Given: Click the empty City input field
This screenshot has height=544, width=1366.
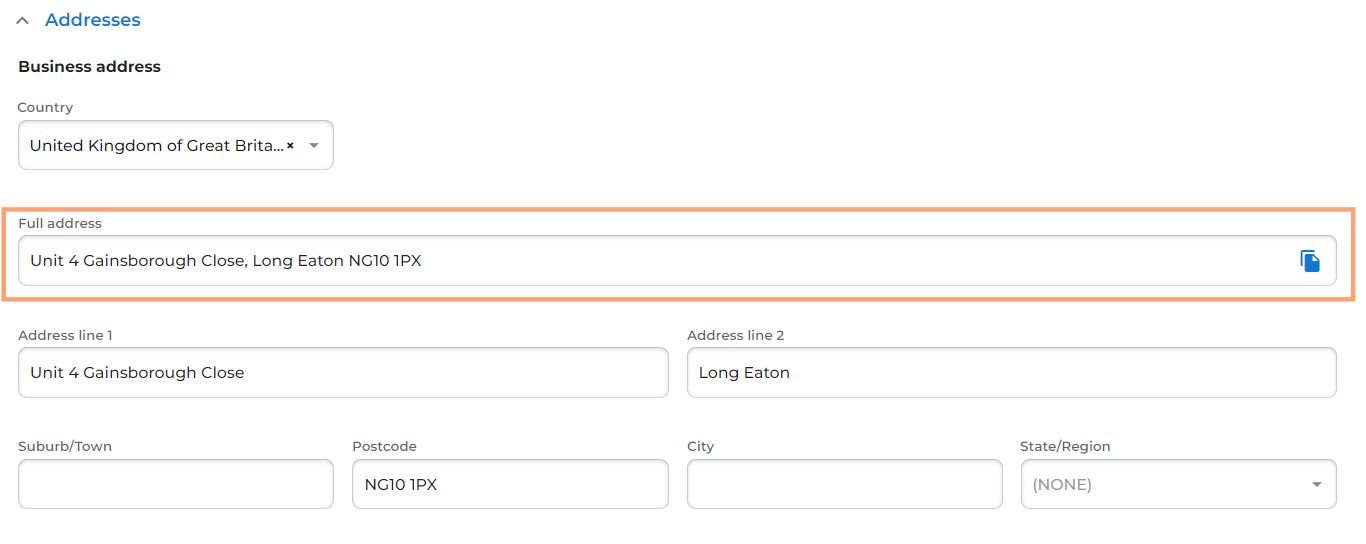Looking at the screenshot, I should click(844, 484).
